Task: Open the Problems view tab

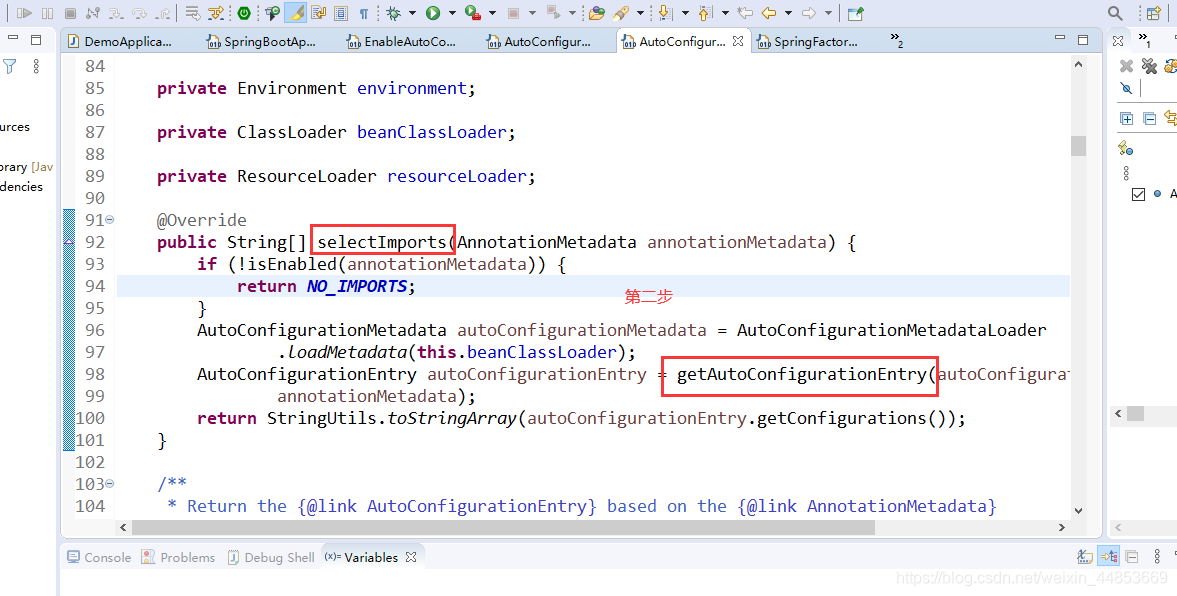Action: [179, 557]
